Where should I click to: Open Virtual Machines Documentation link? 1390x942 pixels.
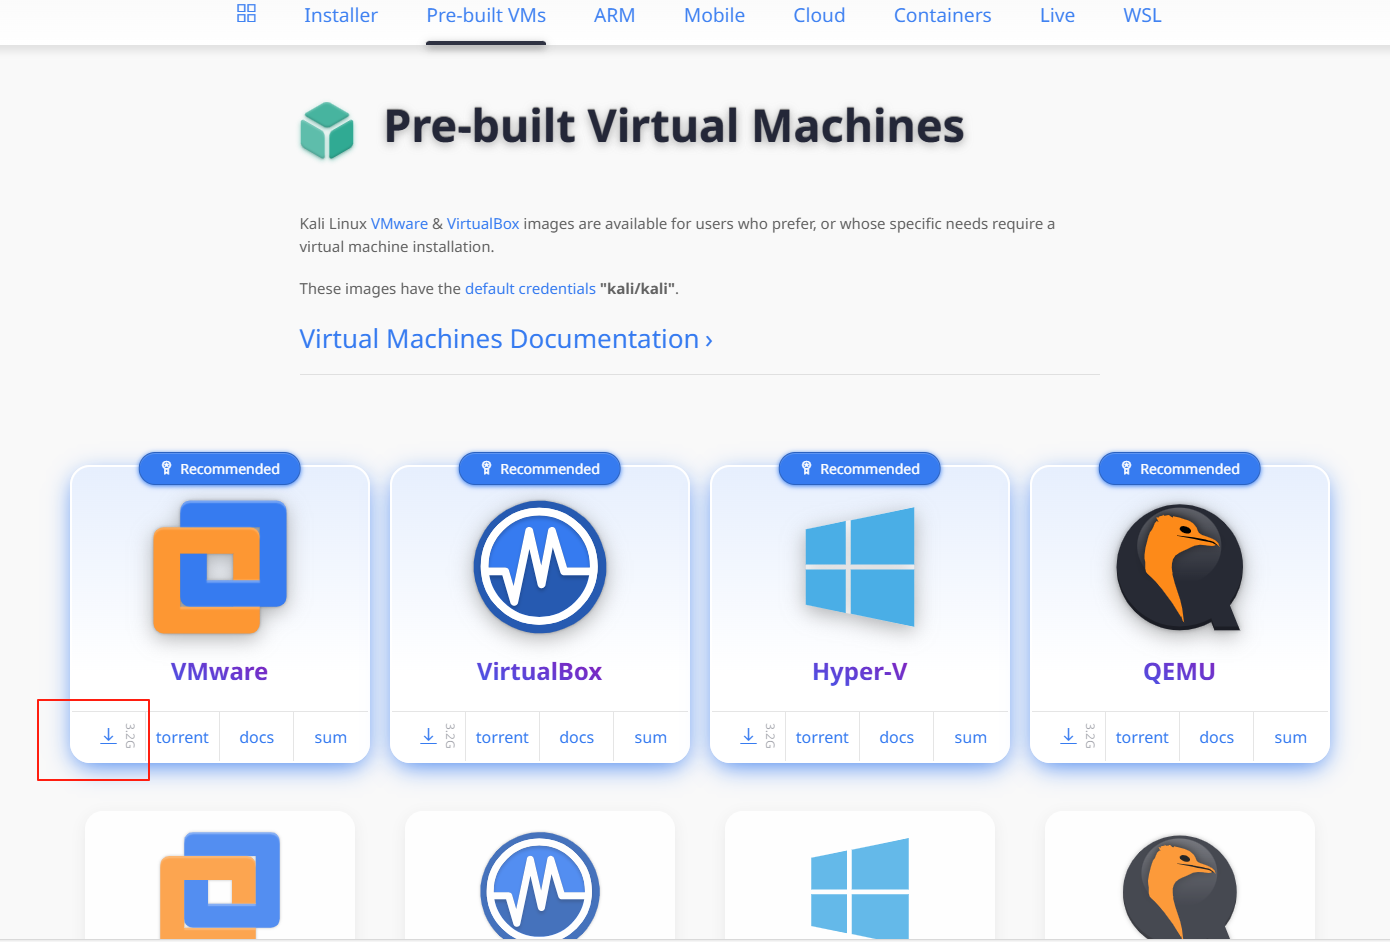point(506,339)
